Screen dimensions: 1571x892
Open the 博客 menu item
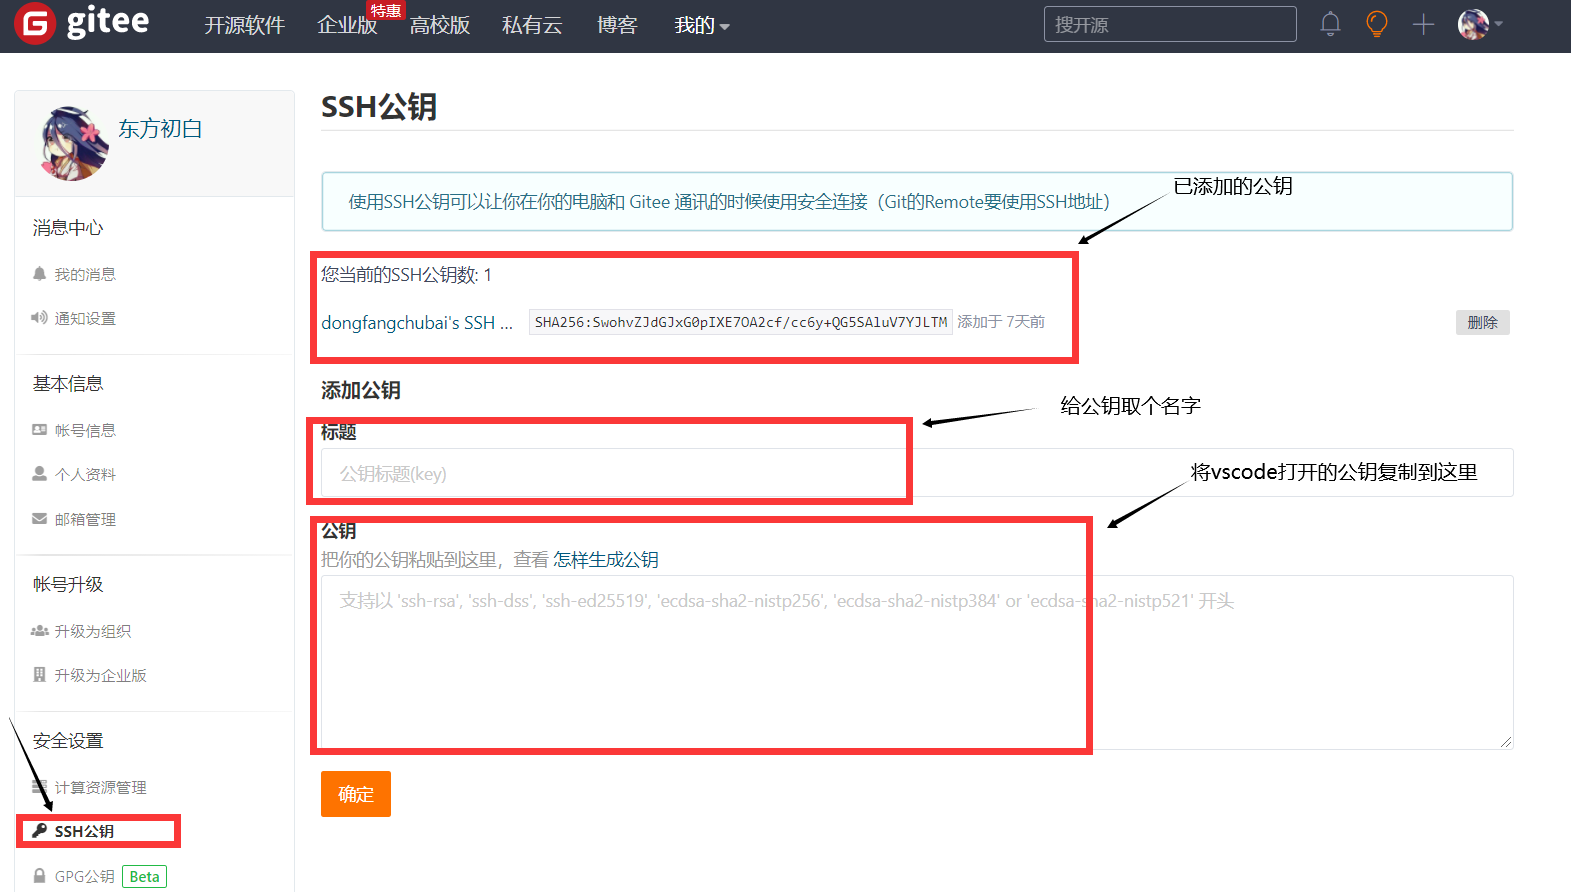pyautogui.click(x=617, y=25)
